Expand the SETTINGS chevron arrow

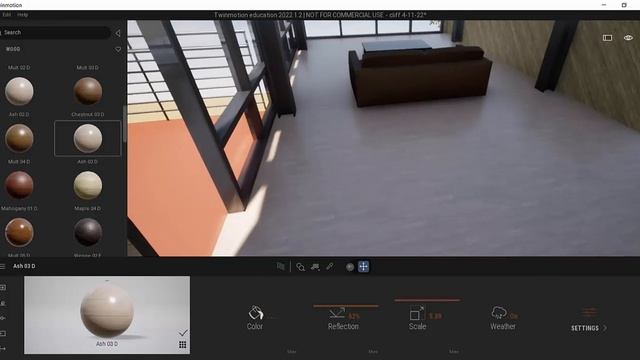click(x=605, y=328)
